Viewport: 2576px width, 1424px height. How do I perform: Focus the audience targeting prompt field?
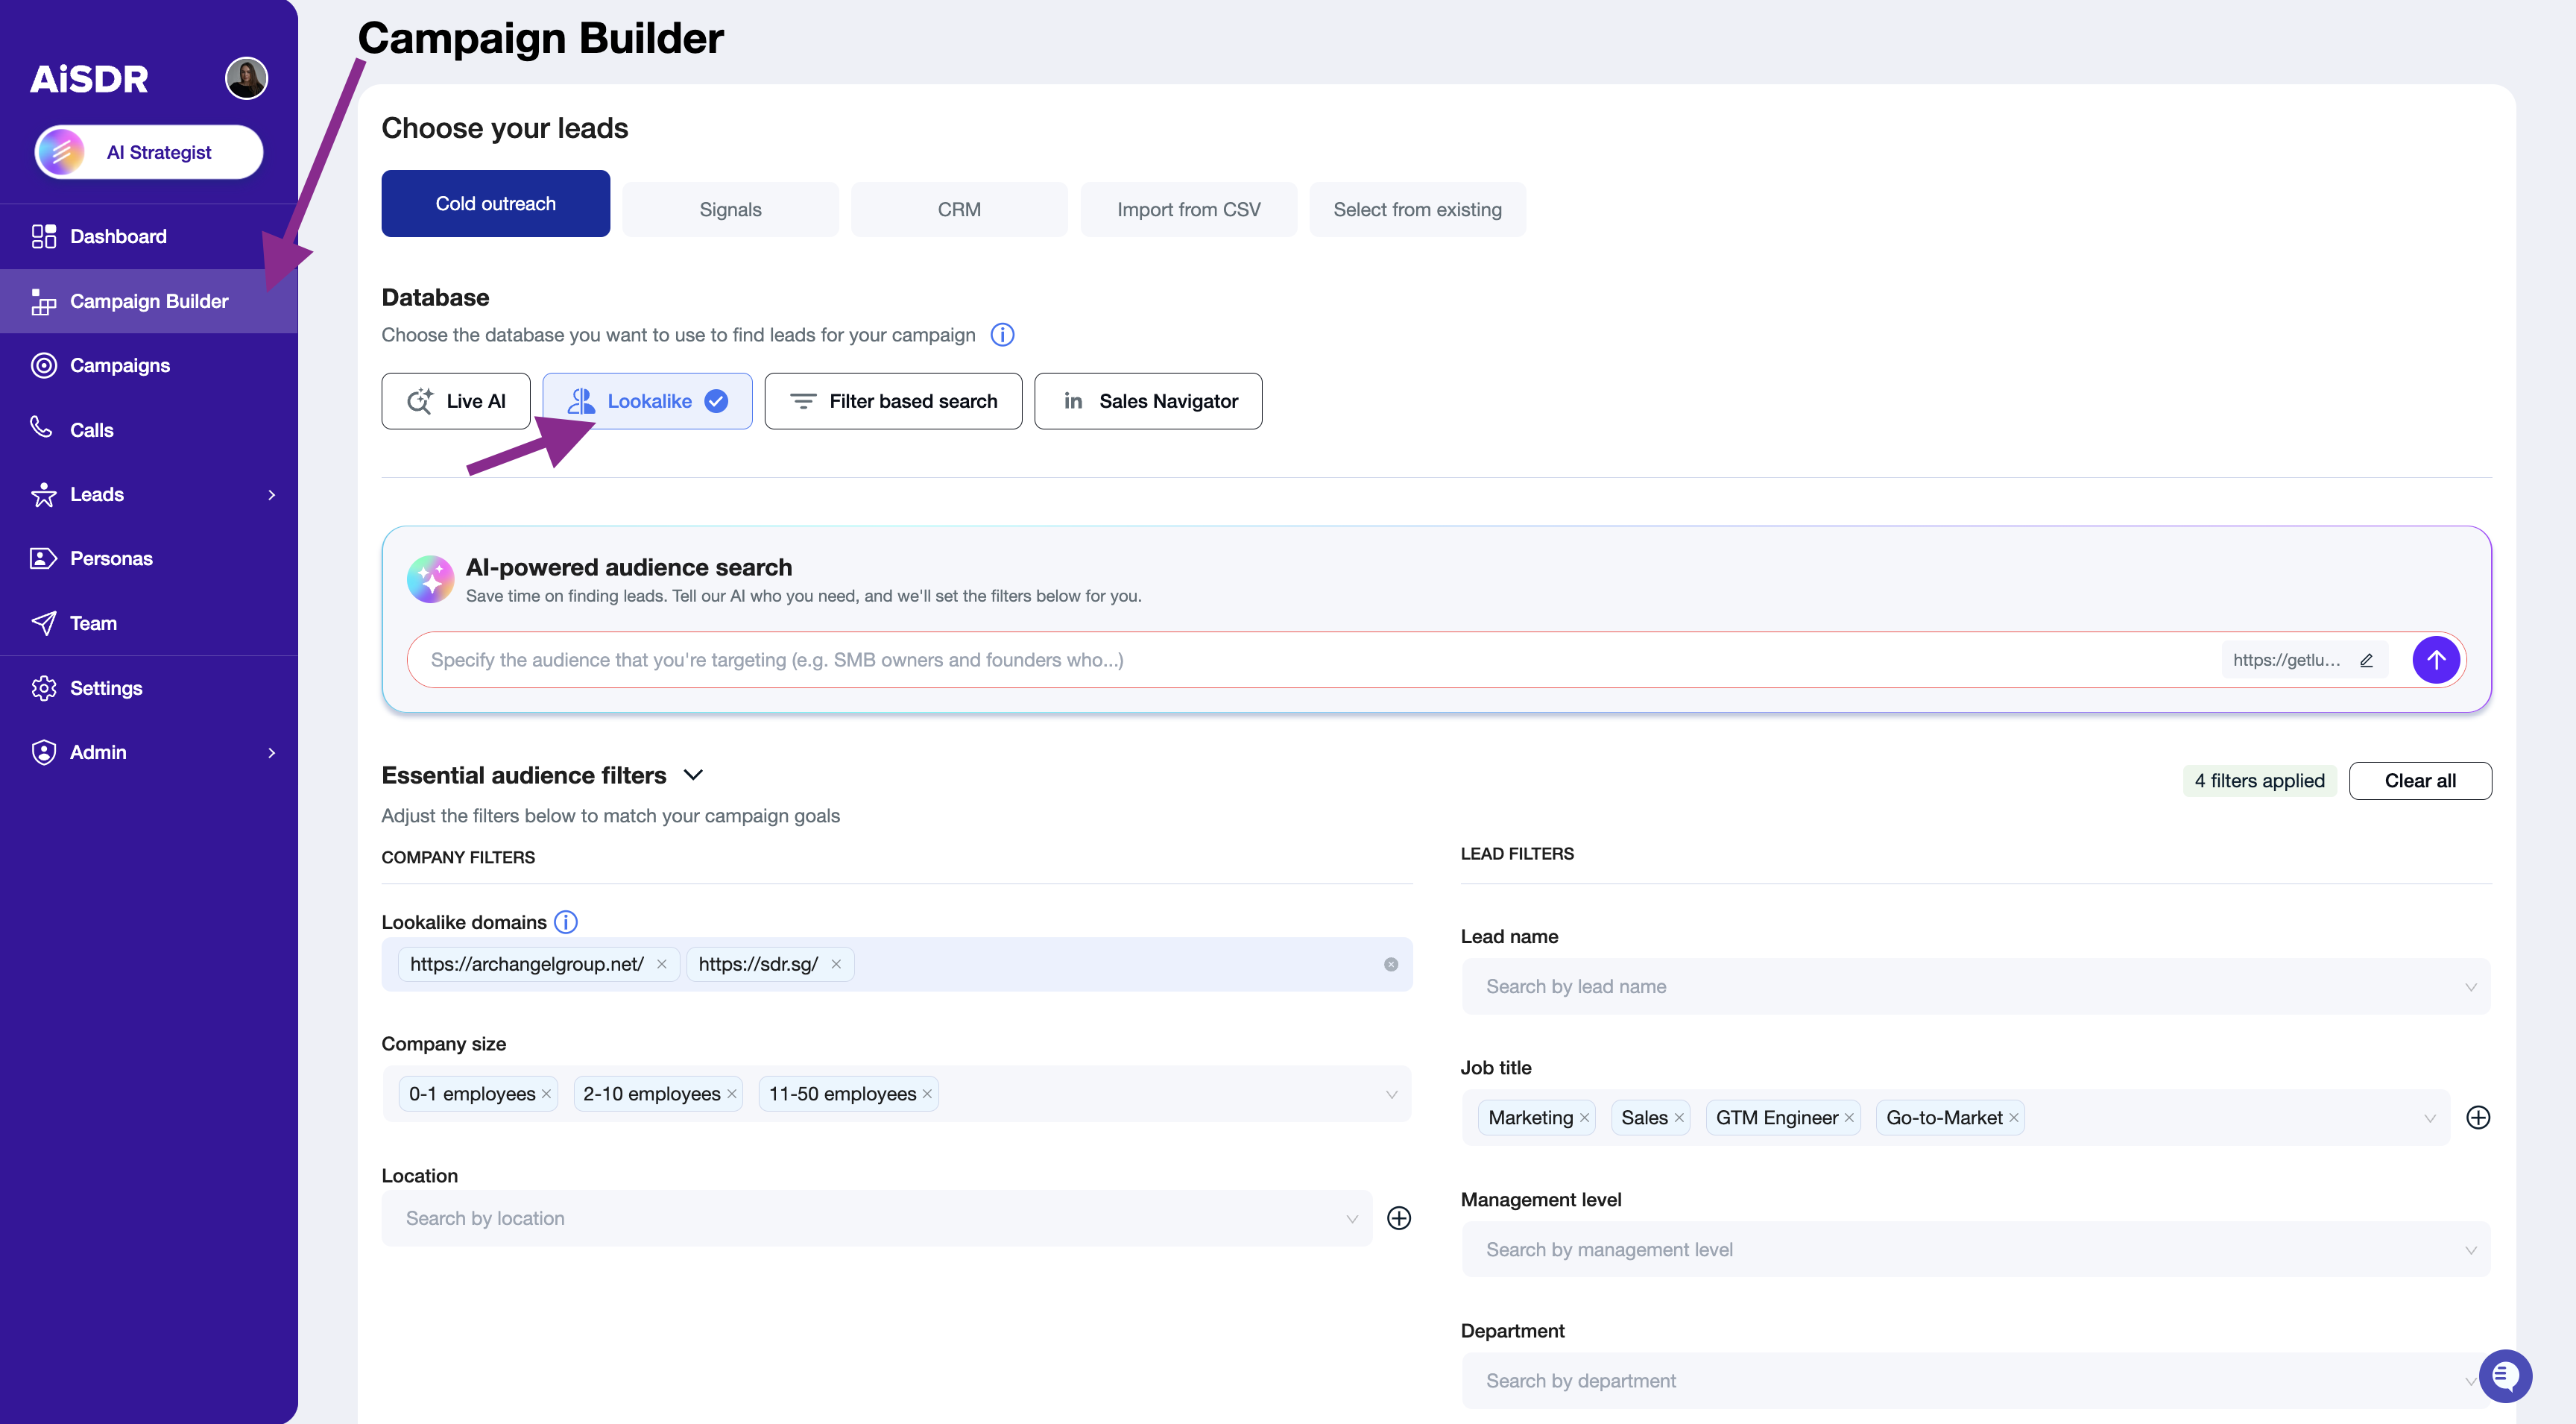(1310, 660)
